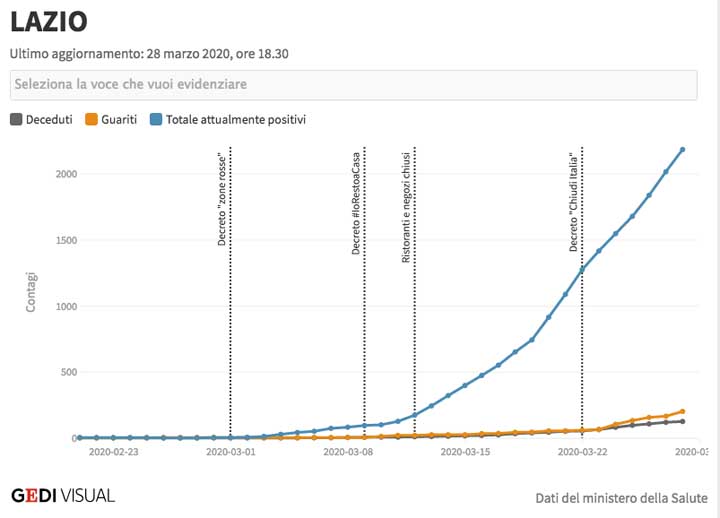Click the 'Ristoranti e negozi chiusi' marker
The width and height of the screenshot is (720, 518).
click(x=414, y=300)
